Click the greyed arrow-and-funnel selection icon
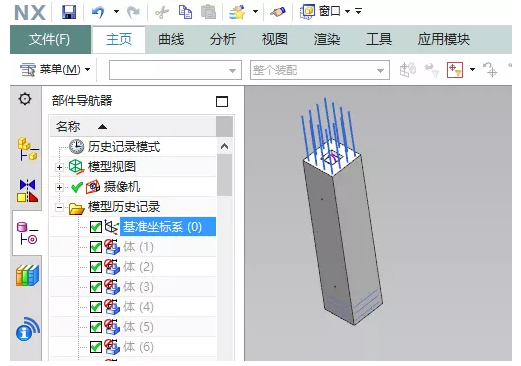The width and height of the screenshot is (521, 366). (x=432, y=70)
